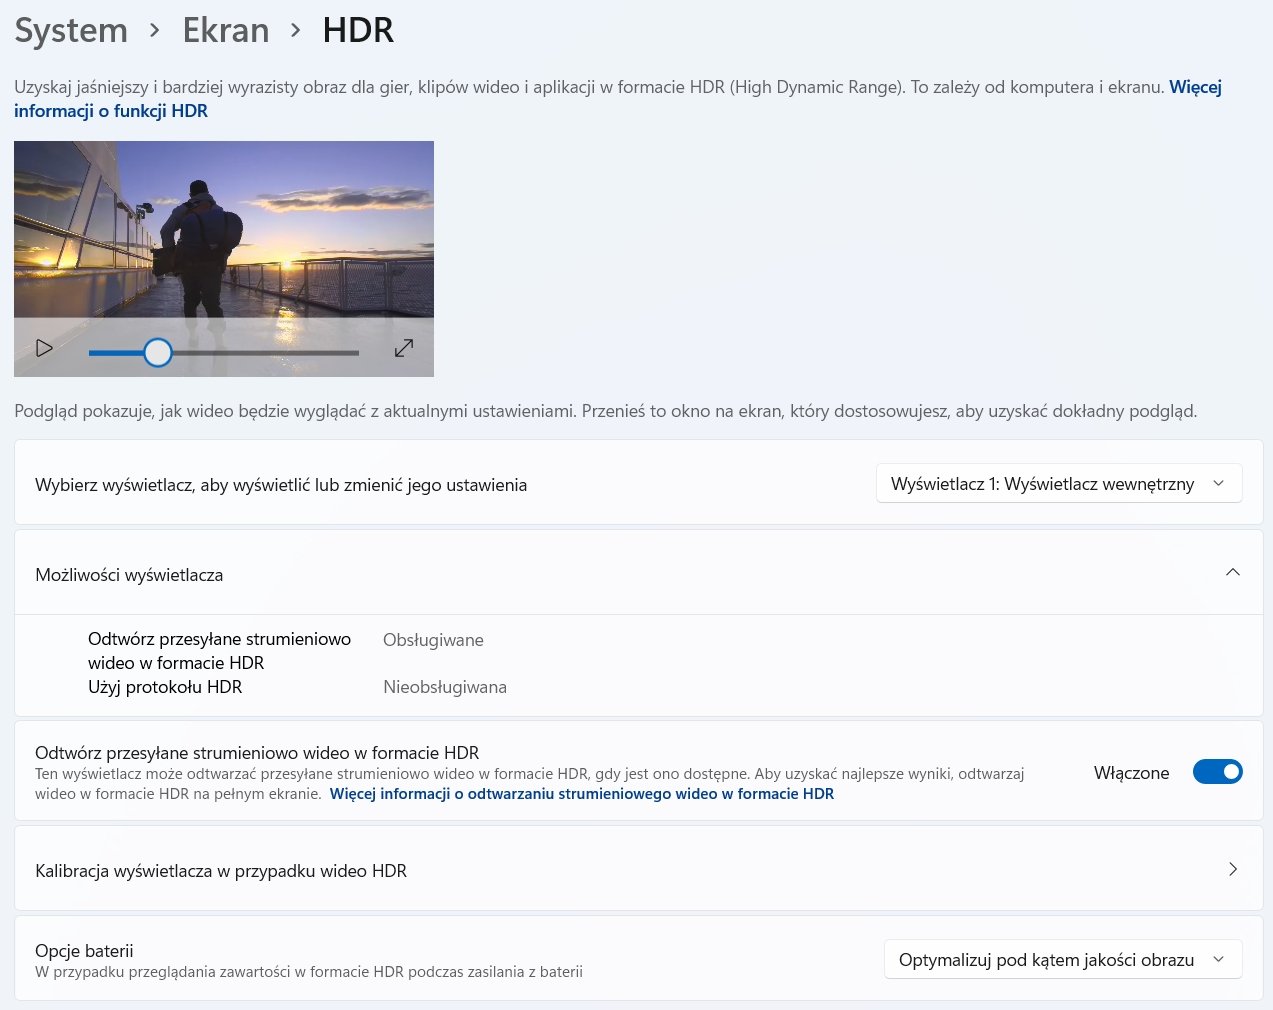Click 'Kalibracja wyświetlacza w przypadku wideo HDR' row

[639, 869]
